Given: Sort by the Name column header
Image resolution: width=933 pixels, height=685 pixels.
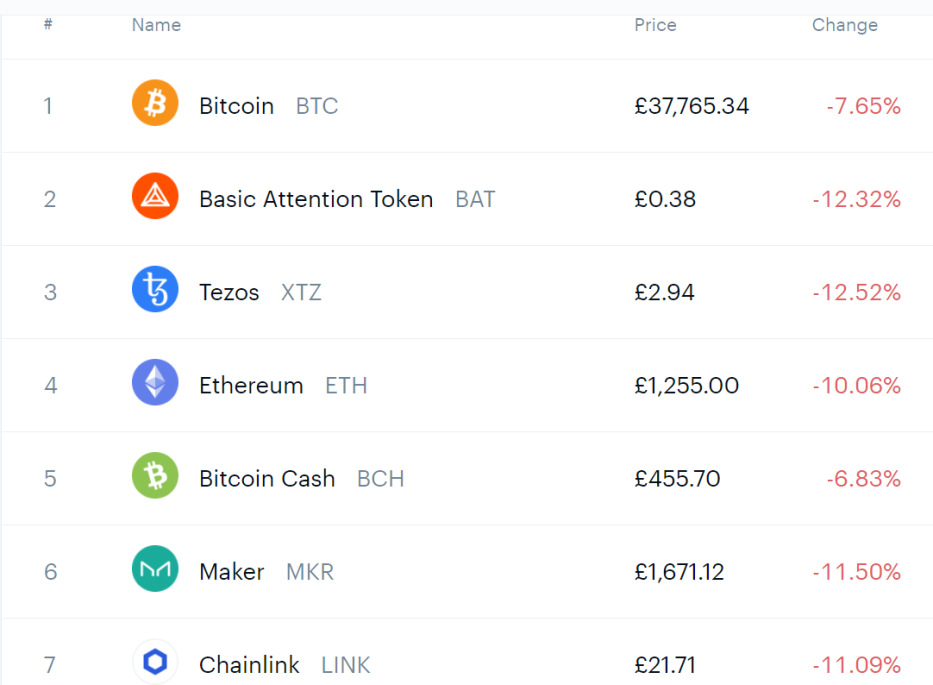Looking at the screenshot, I should click(x=156, y=25).
